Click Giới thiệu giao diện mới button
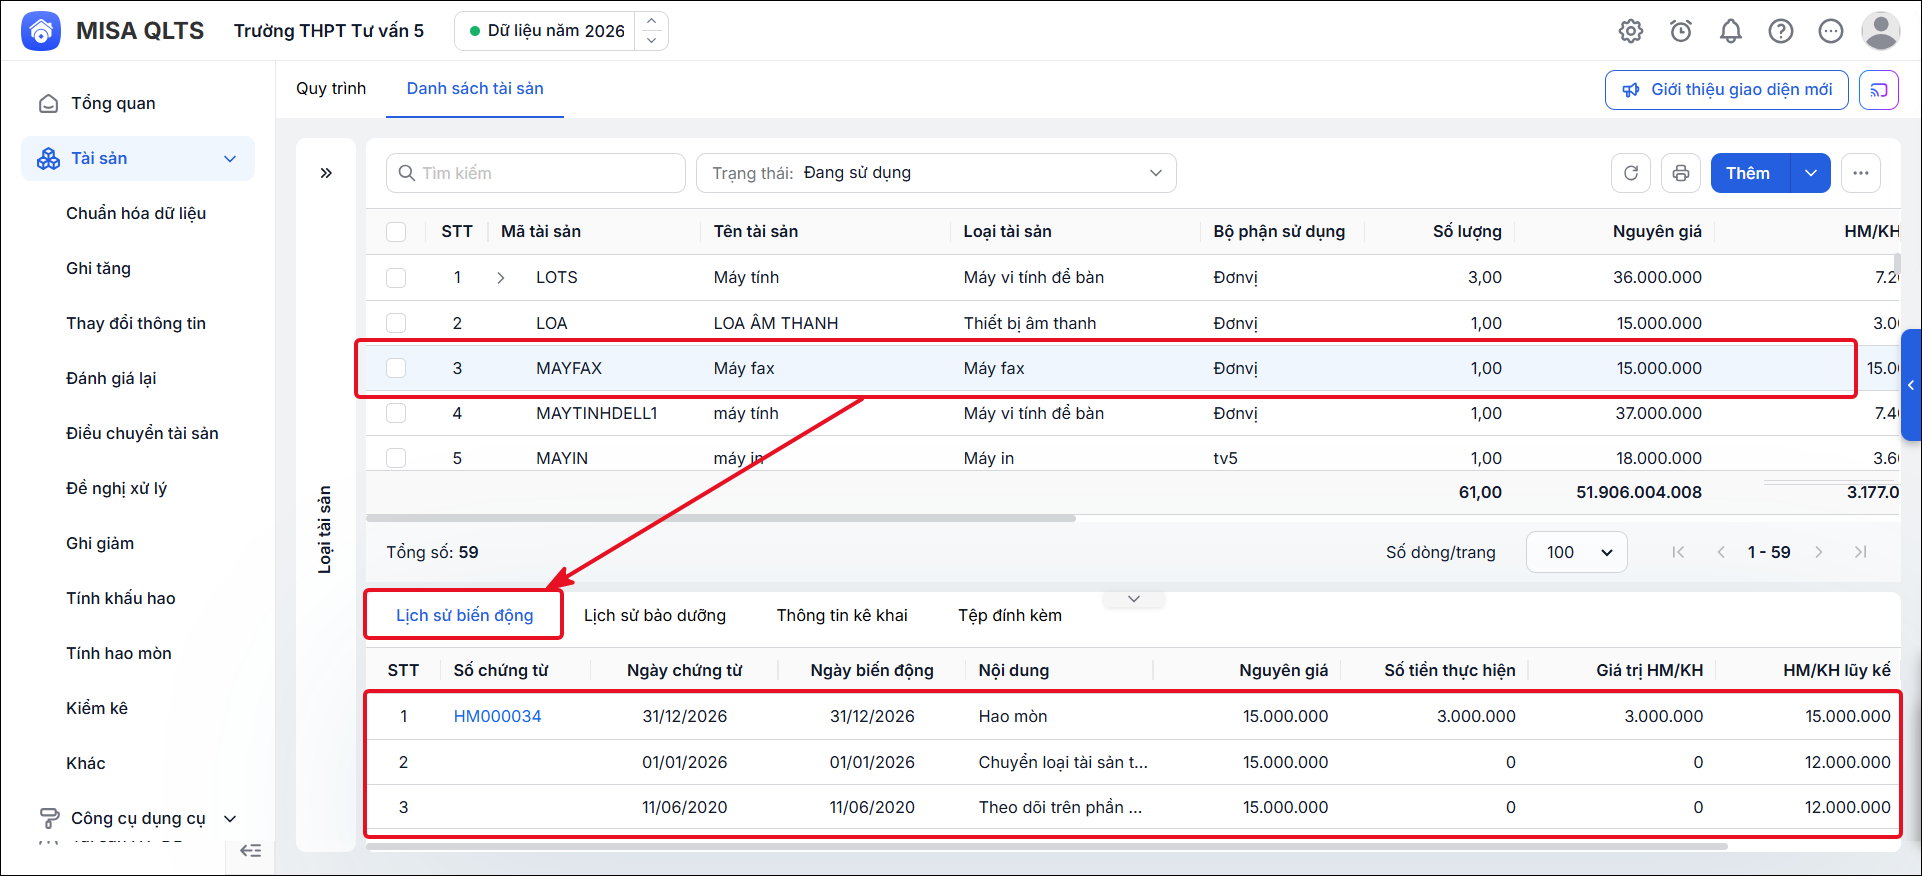Image resolution: width=1922 pixels, height=876 pixels. tap(1727, 90)
